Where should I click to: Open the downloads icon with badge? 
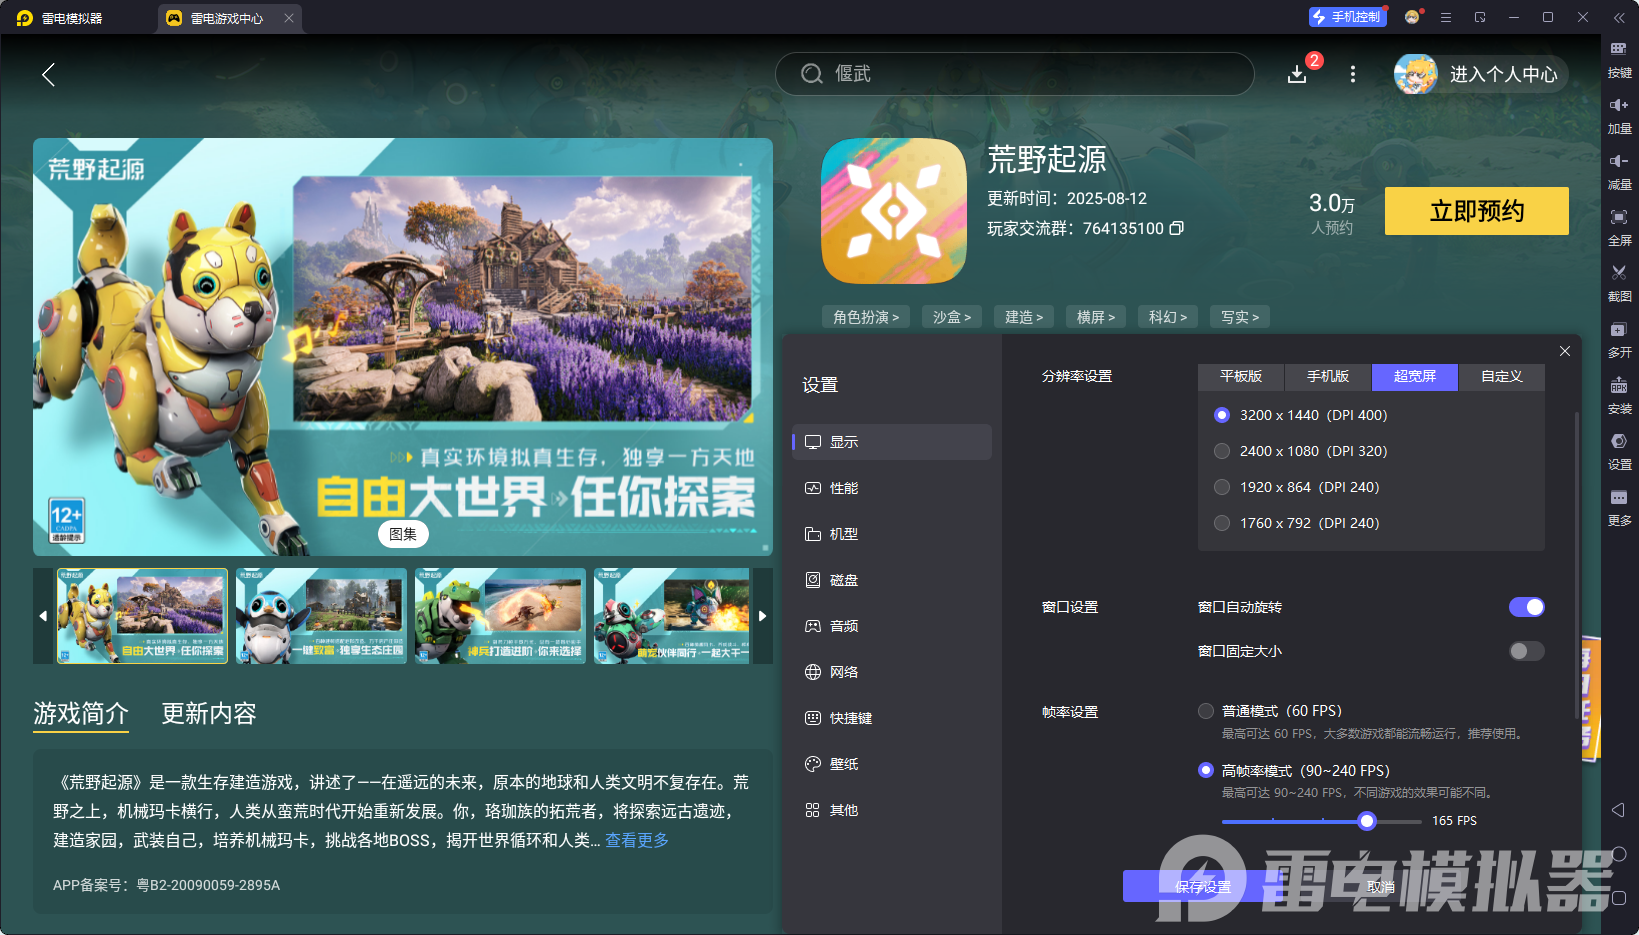[x=1297, y=74]
